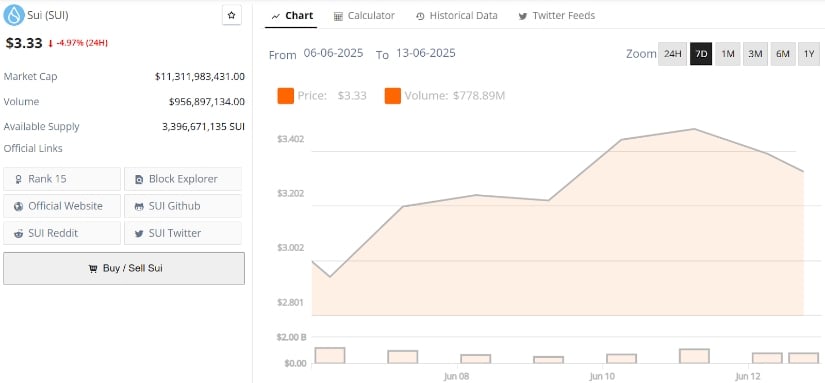Image resolution: width=825 pixels, height=383 pixels.
Task: Open the Chart tab
Action: pos(292,16)
